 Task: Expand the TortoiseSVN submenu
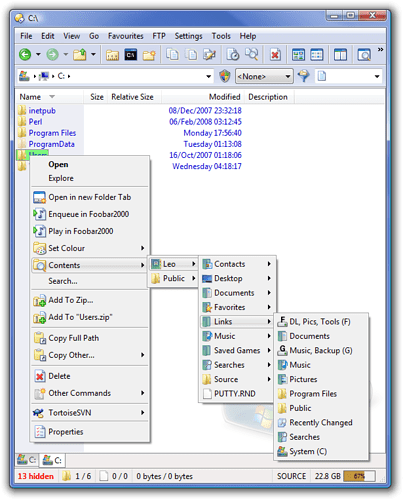[90, 413]
